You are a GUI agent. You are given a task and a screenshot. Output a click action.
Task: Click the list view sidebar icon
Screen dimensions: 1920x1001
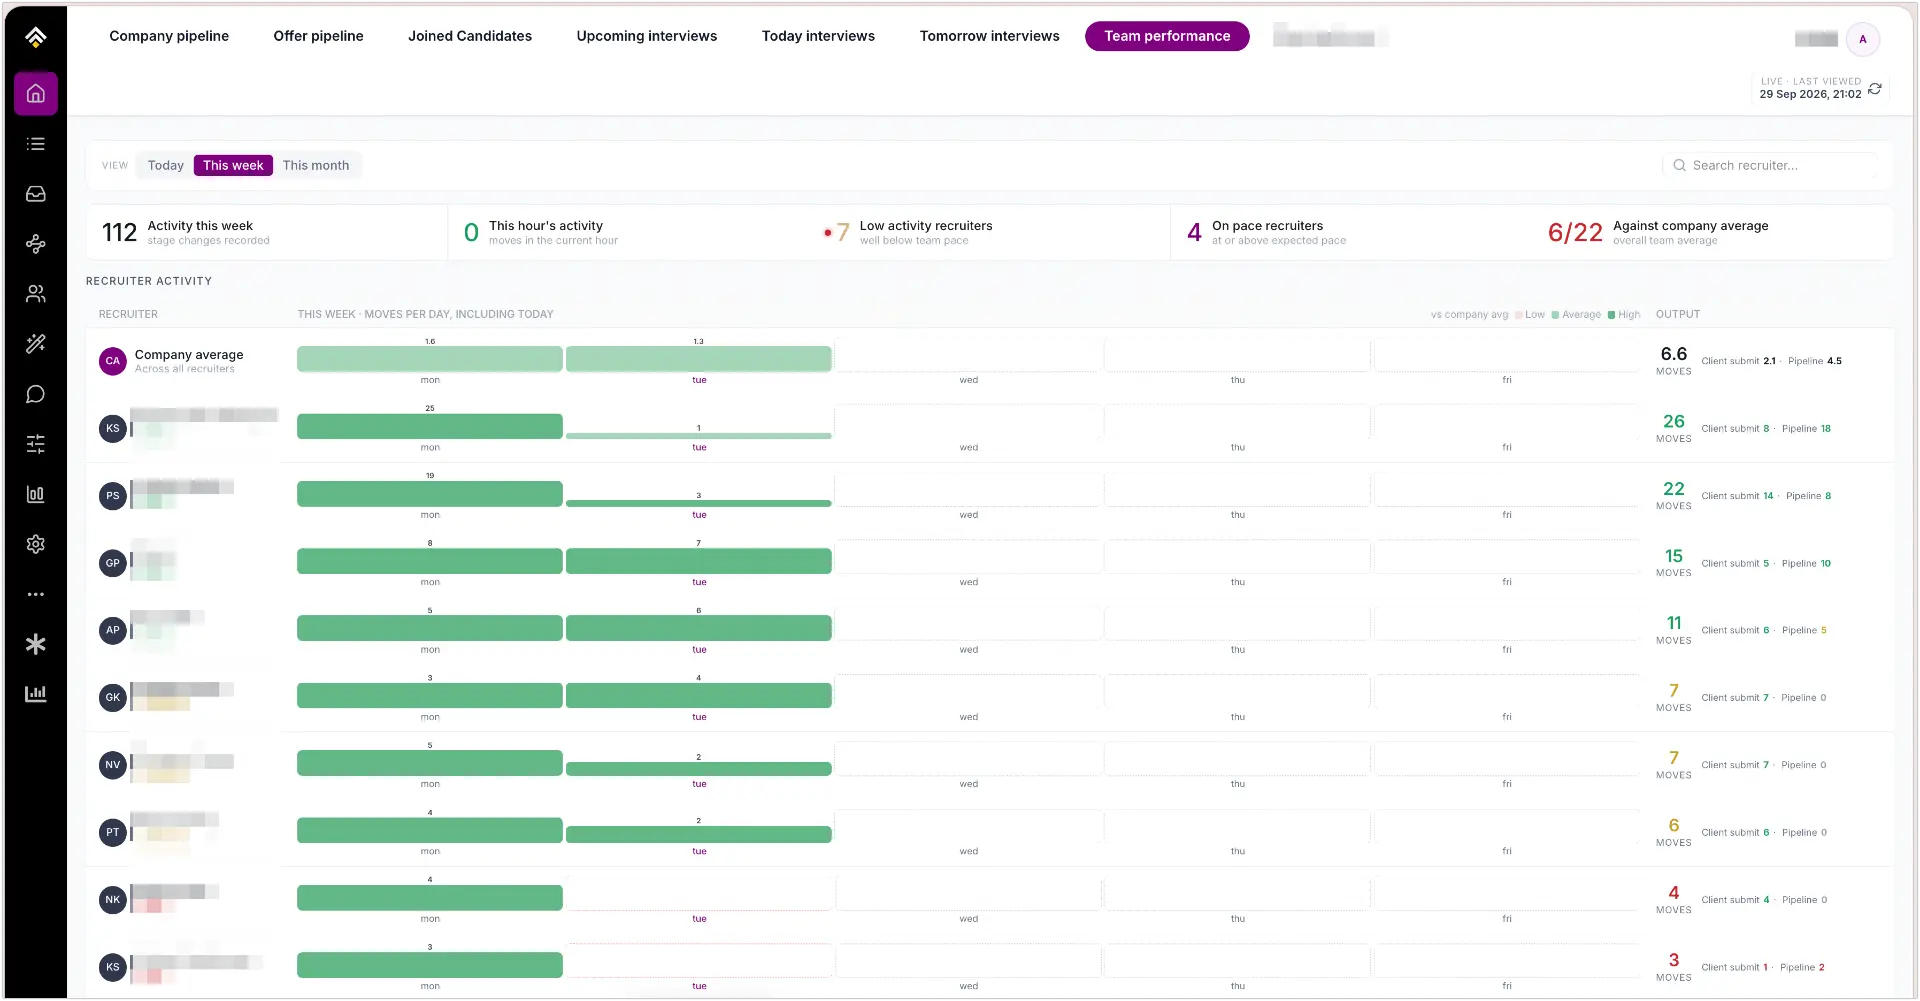(36, 144)
